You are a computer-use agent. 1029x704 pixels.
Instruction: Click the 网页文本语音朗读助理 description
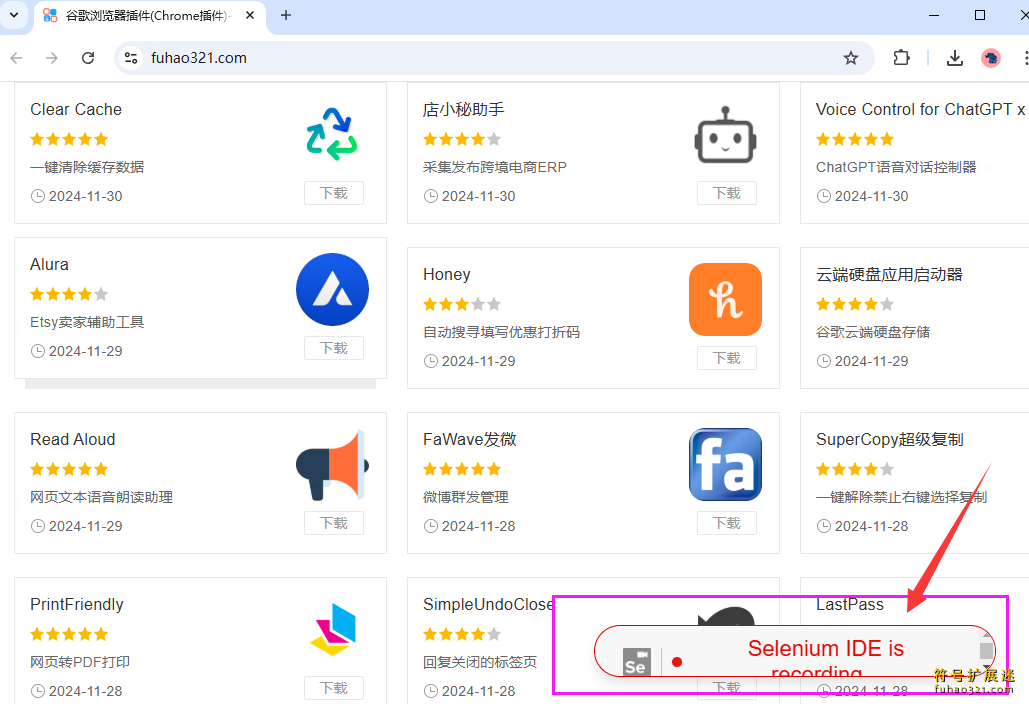pyautogui.click(x=102, y=497)
